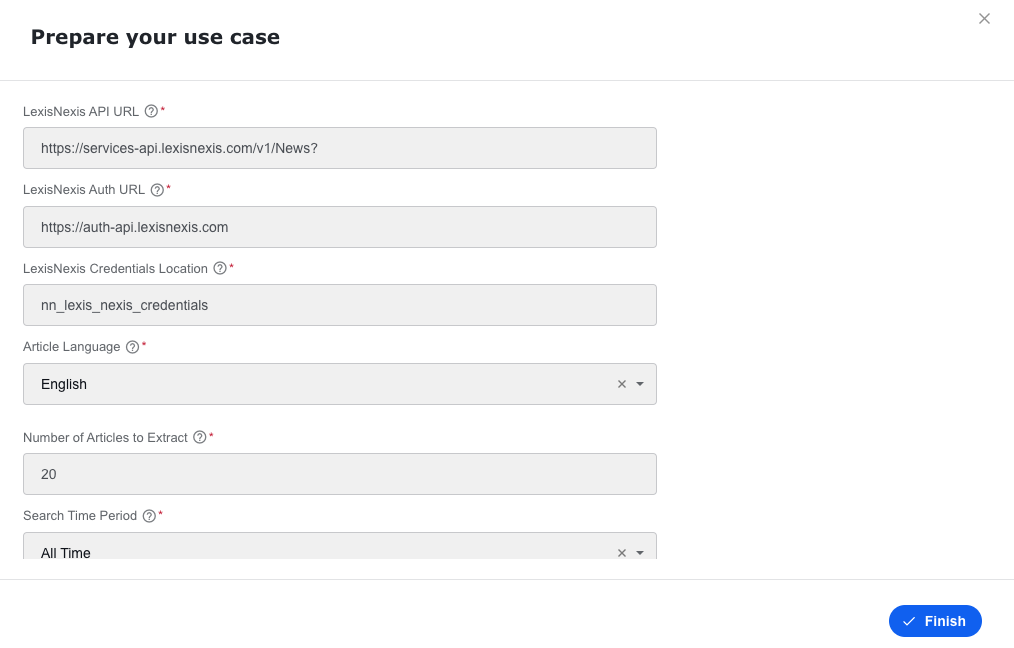Click the Prepare your use case heading
Image resolution: width=1014 pixels, height=648 pixels.
(155, 38)
